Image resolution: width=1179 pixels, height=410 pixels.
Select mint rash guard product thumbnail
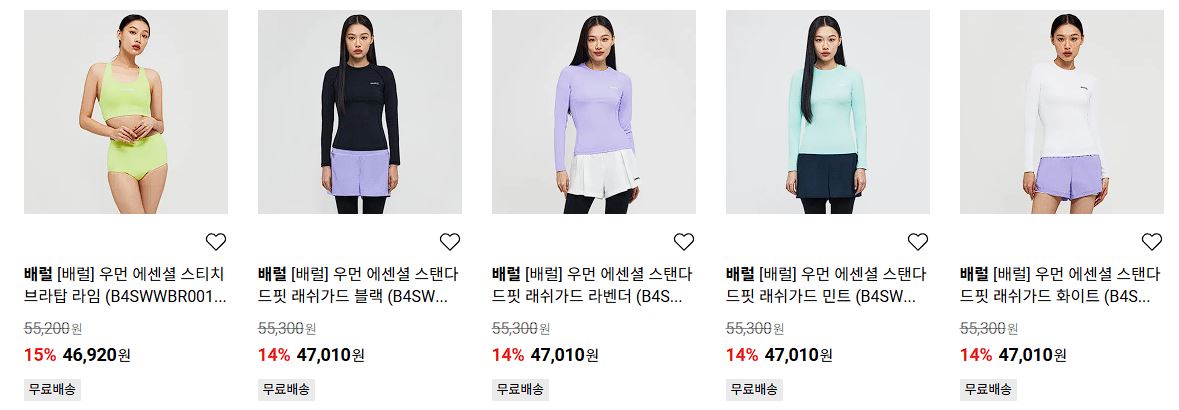pos(827,112)
